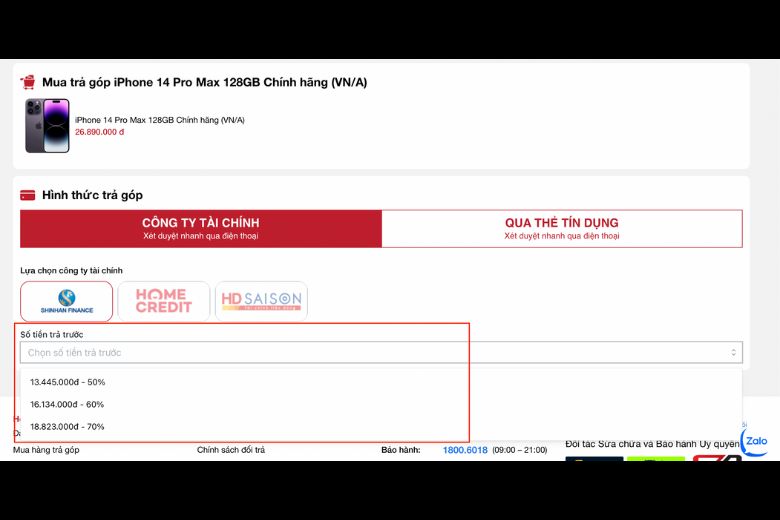Viewport: 780px width, 520px height.
Task: Click the price 26.890.000 đ
Action: (x=99, y=132)
